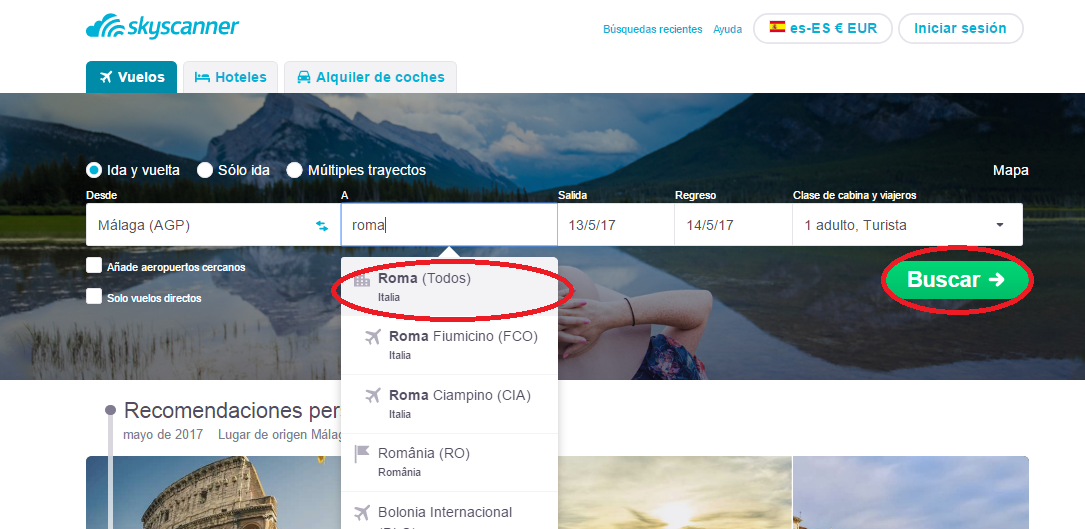Click the plane icon beside Bolonia Internacional
The image size is (1085, 529).
[x=362, y=513]
